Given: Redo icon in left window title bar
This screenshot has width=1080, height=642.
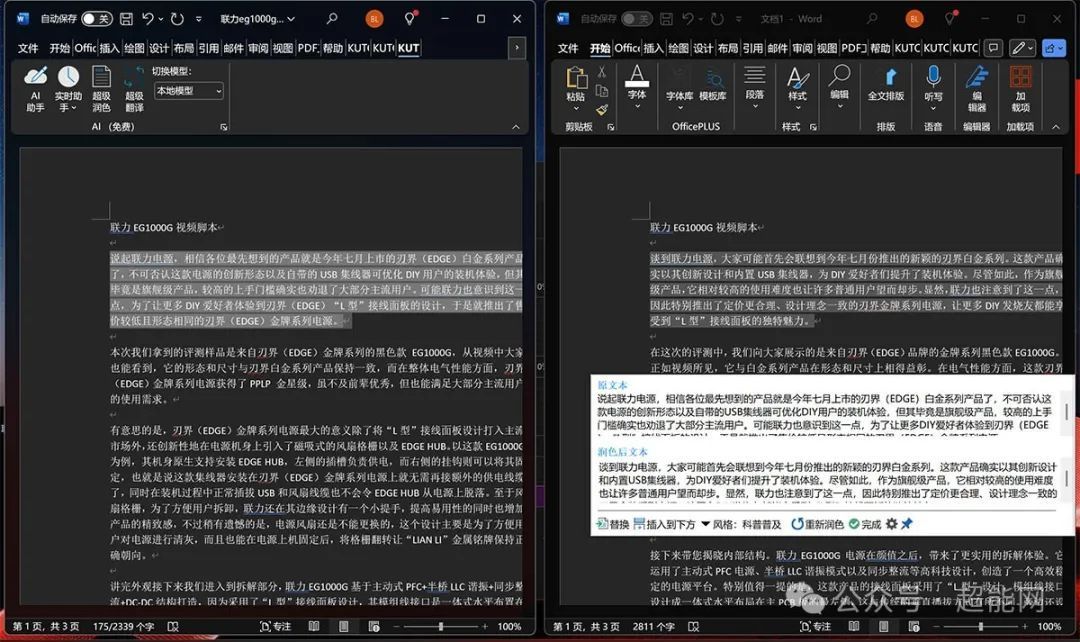Looking at the screenshot, I should [x=178, y=19].
